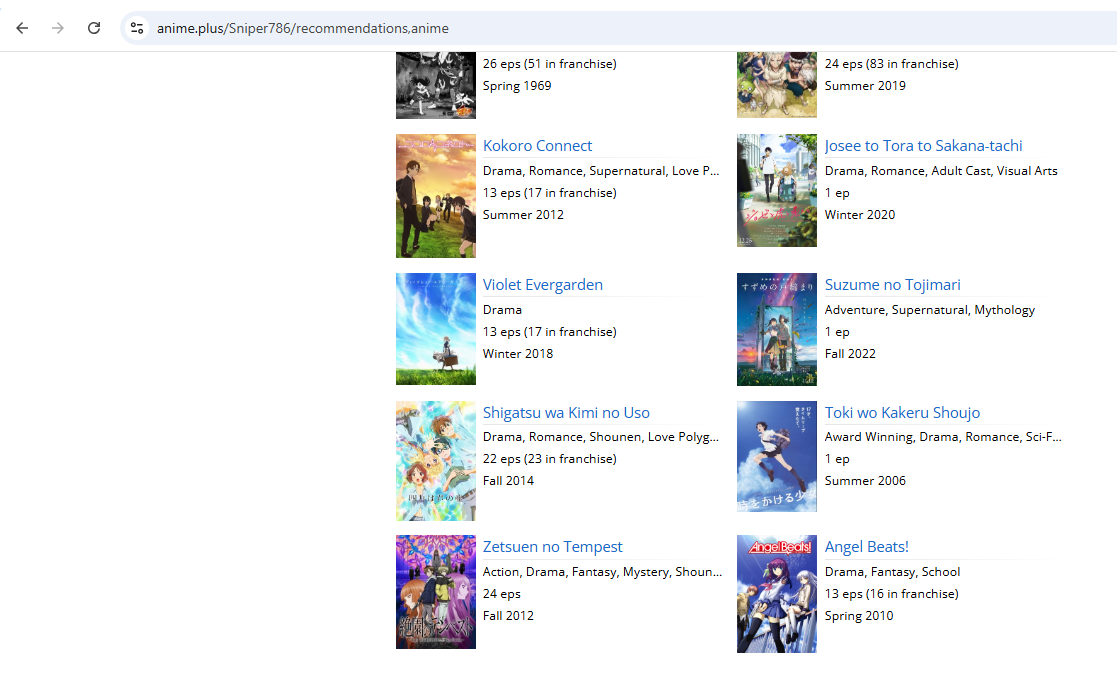Screen dimensions: 1117x683
Task: Open the Josee to Tora to Sakana-tachi link
Action: [923, 145]
